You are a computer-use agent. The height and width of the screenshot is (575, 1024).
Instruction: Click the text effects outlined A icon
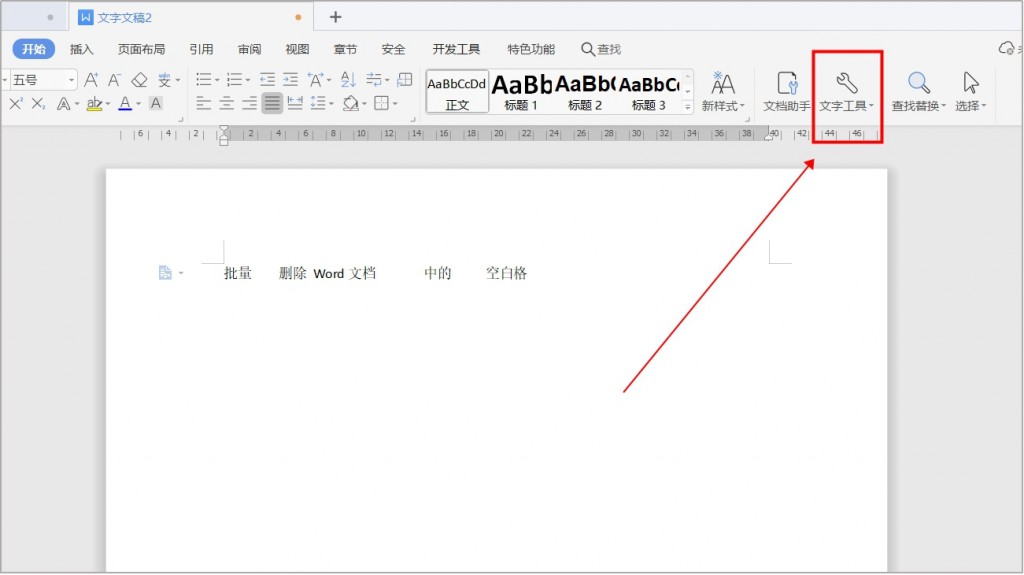[x=63, y=103]
